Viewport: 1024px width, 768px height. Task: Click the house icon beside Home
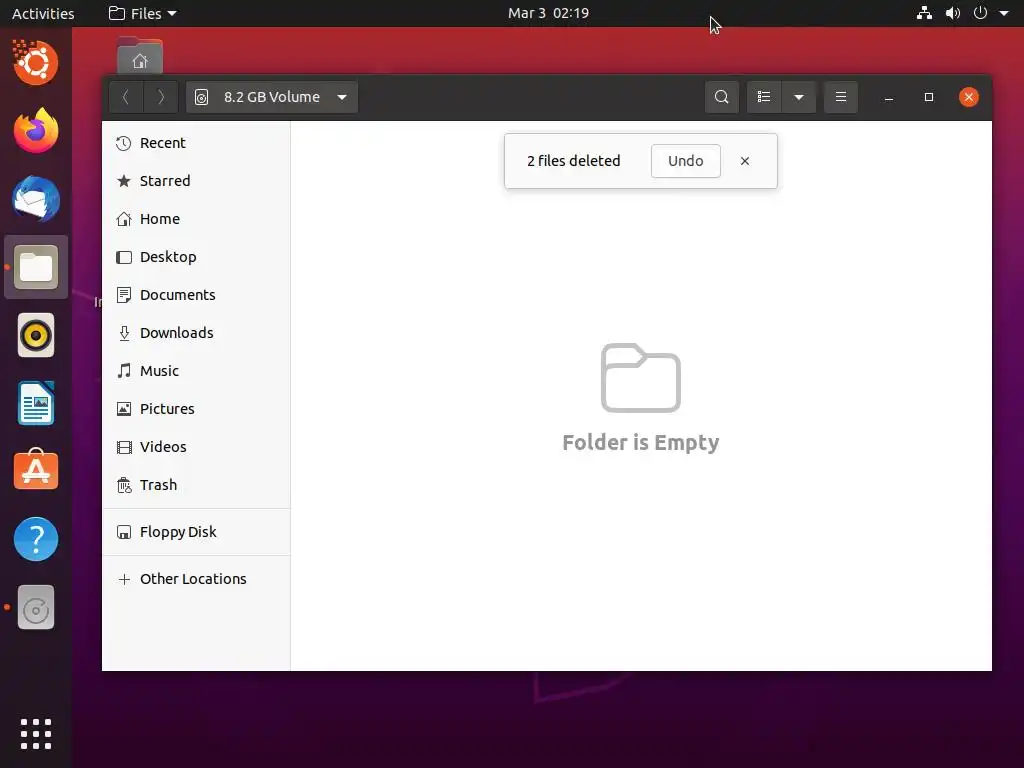tap(123, 219)
